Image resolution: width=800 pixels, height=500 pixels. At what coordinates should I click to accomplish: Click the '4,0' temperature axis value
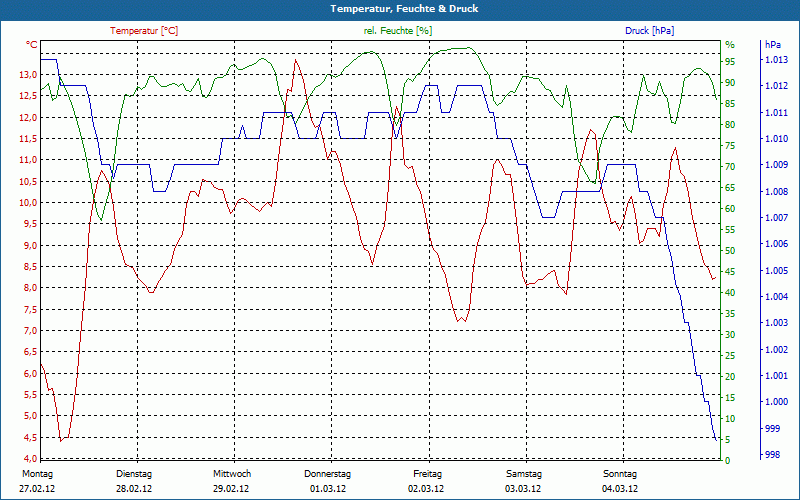pos(31,458)
